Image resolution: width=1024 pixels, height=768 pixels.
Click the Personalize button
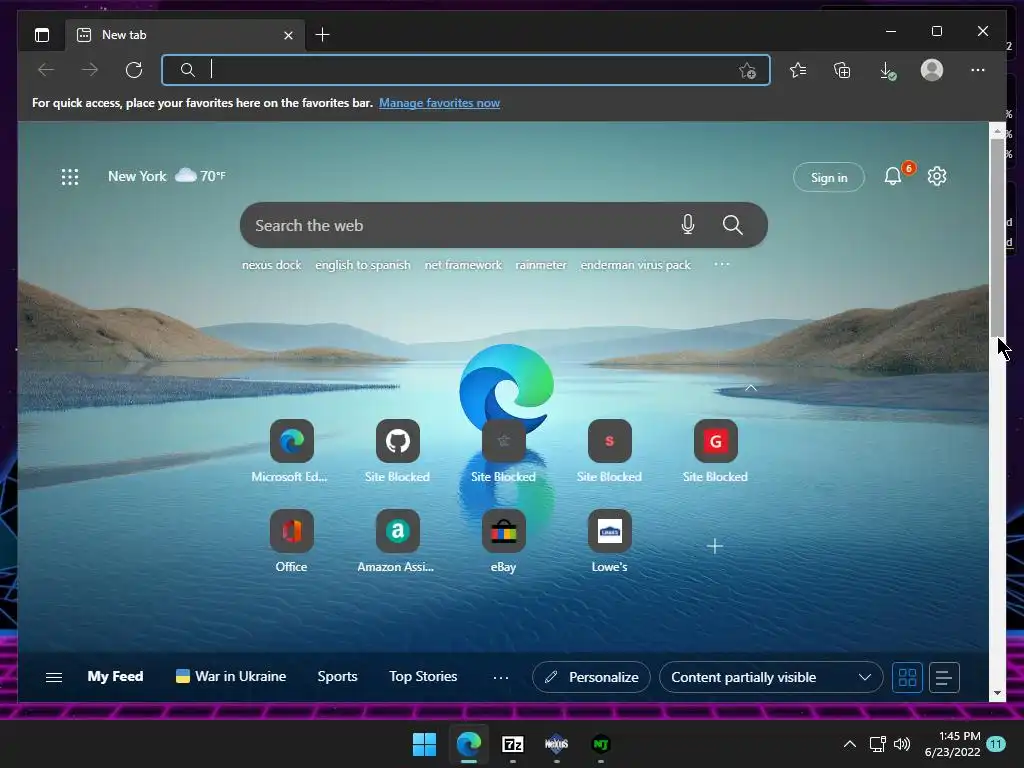pyautogui.click(x=591, y=677)
